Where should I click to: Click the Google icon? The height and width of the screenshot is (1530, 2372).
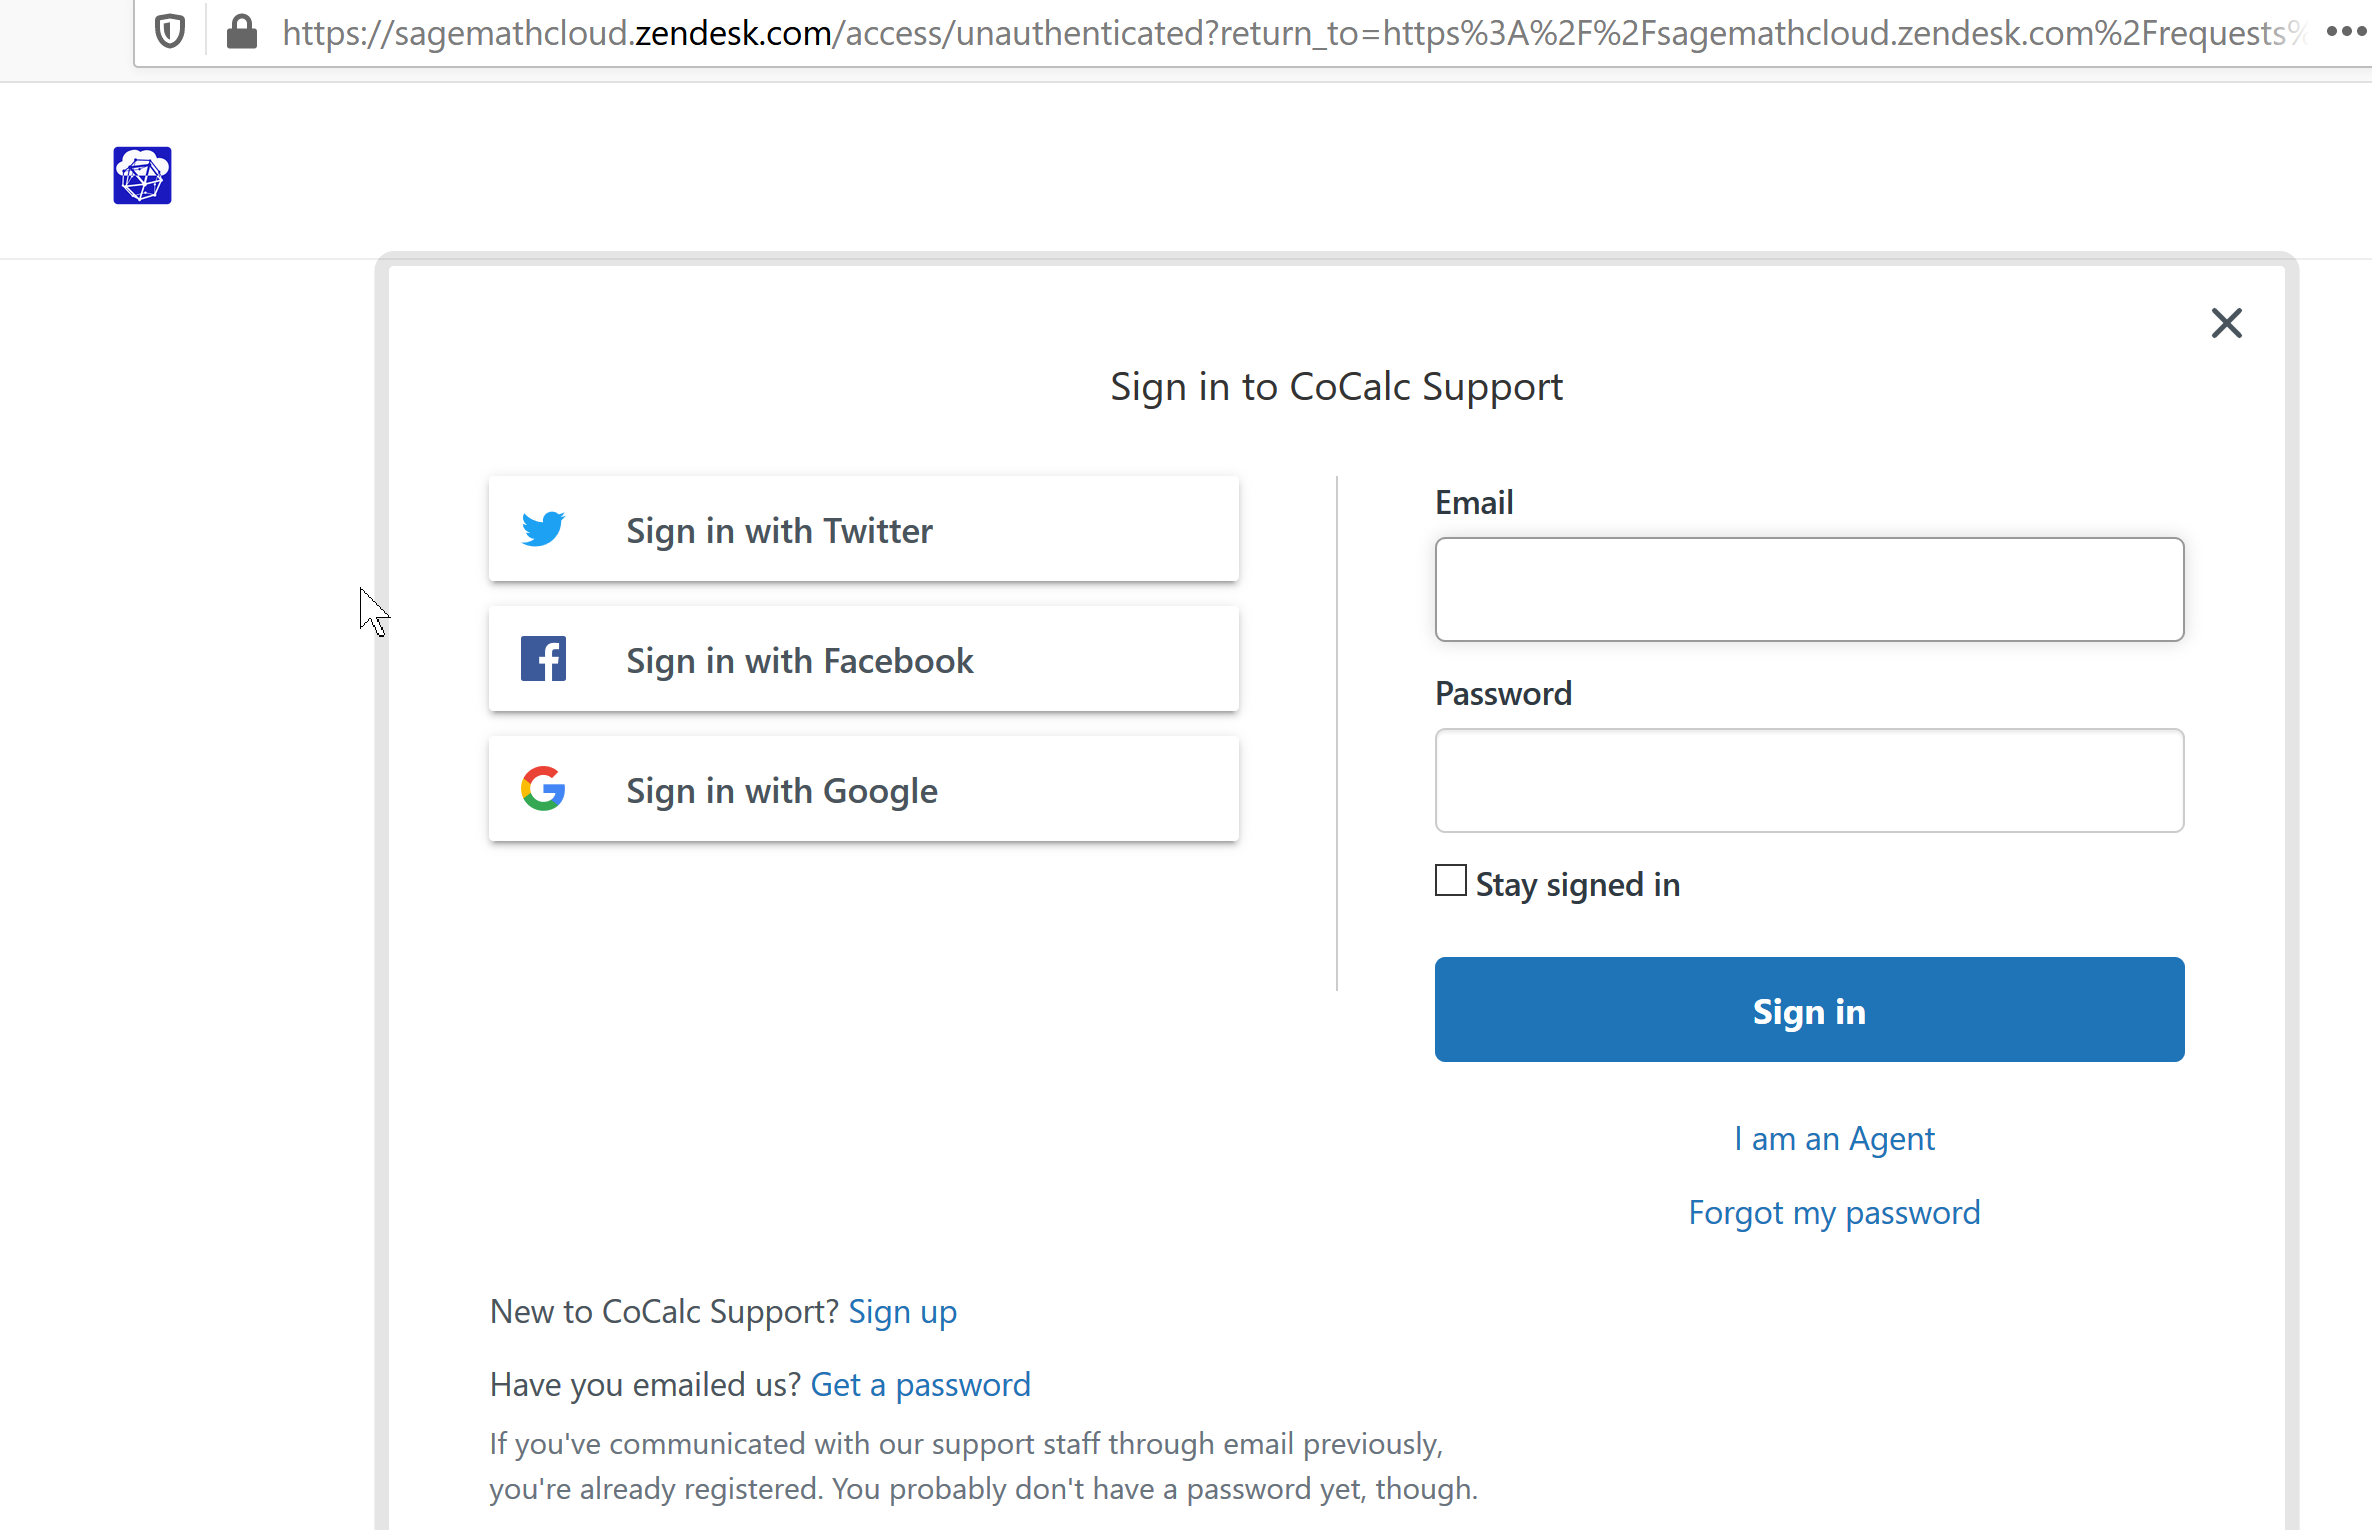tap(543, 788)
